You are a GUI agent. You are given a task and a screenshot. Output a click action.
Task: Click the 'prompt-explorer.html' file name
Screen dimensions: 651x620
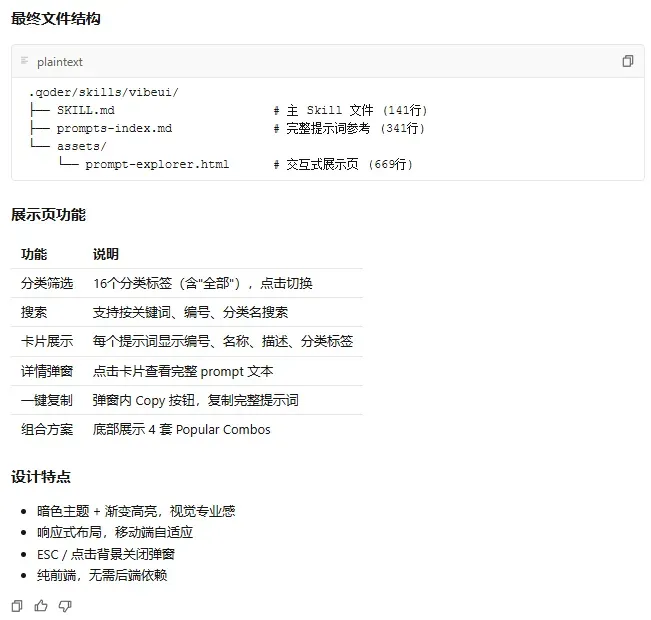(157, 164)
